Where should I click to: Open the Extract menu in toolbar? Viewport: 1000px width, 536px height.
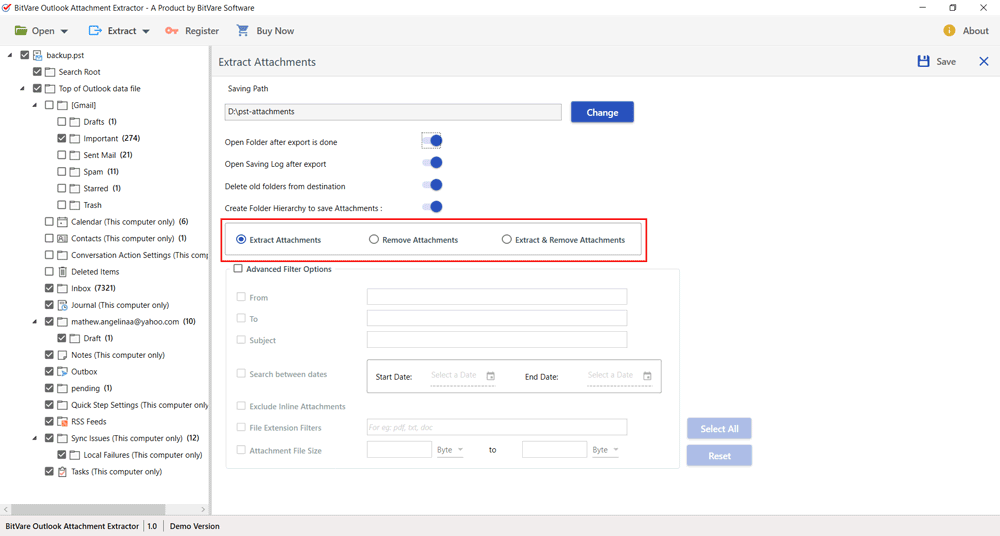pyautogui.click(x=119, y=31)
